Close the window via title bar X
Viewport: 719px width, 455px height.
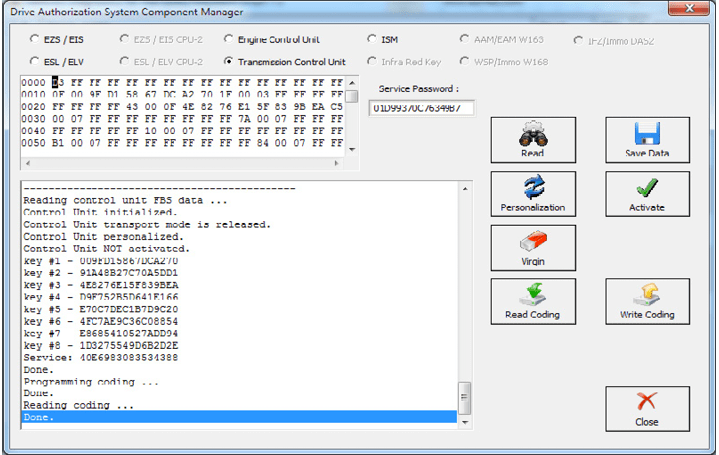(694, 10)
